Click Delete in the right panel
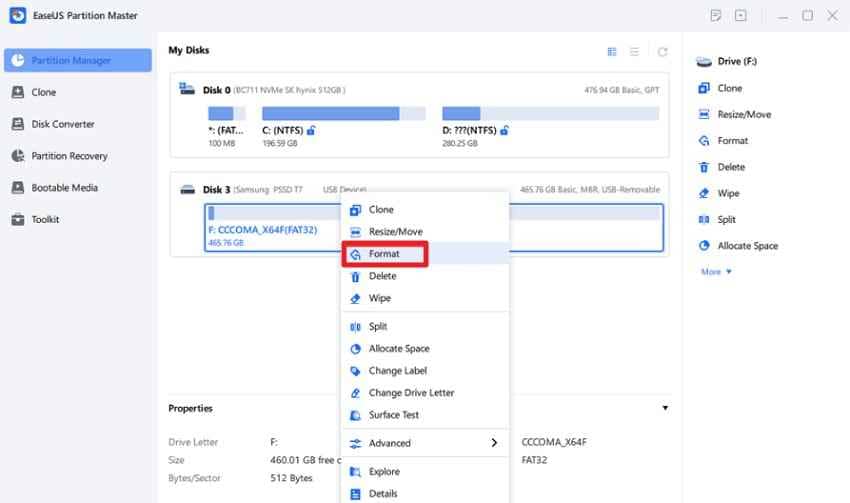This screenshot has height=503, width=850. tap(722, 167)
